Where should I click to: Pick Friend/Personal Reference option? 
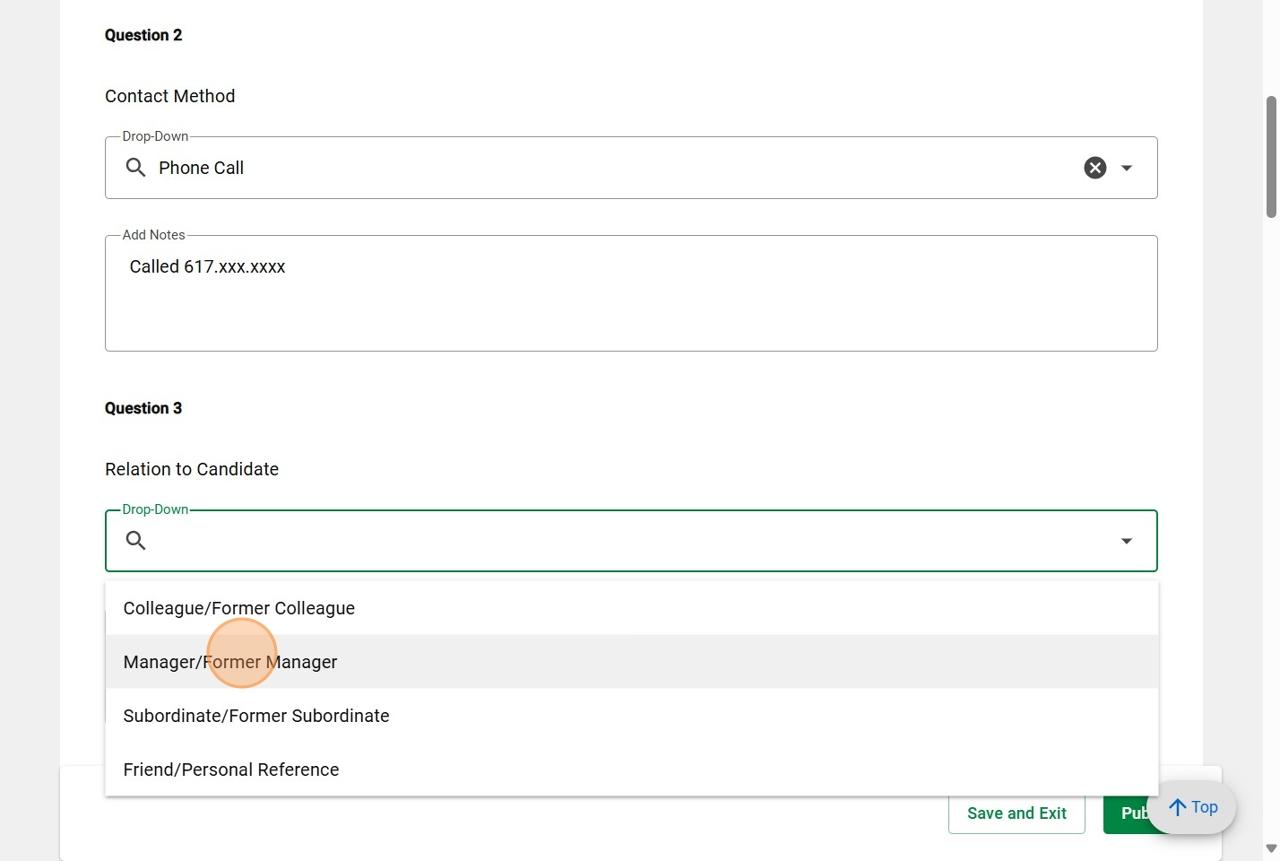click(231, 770)
